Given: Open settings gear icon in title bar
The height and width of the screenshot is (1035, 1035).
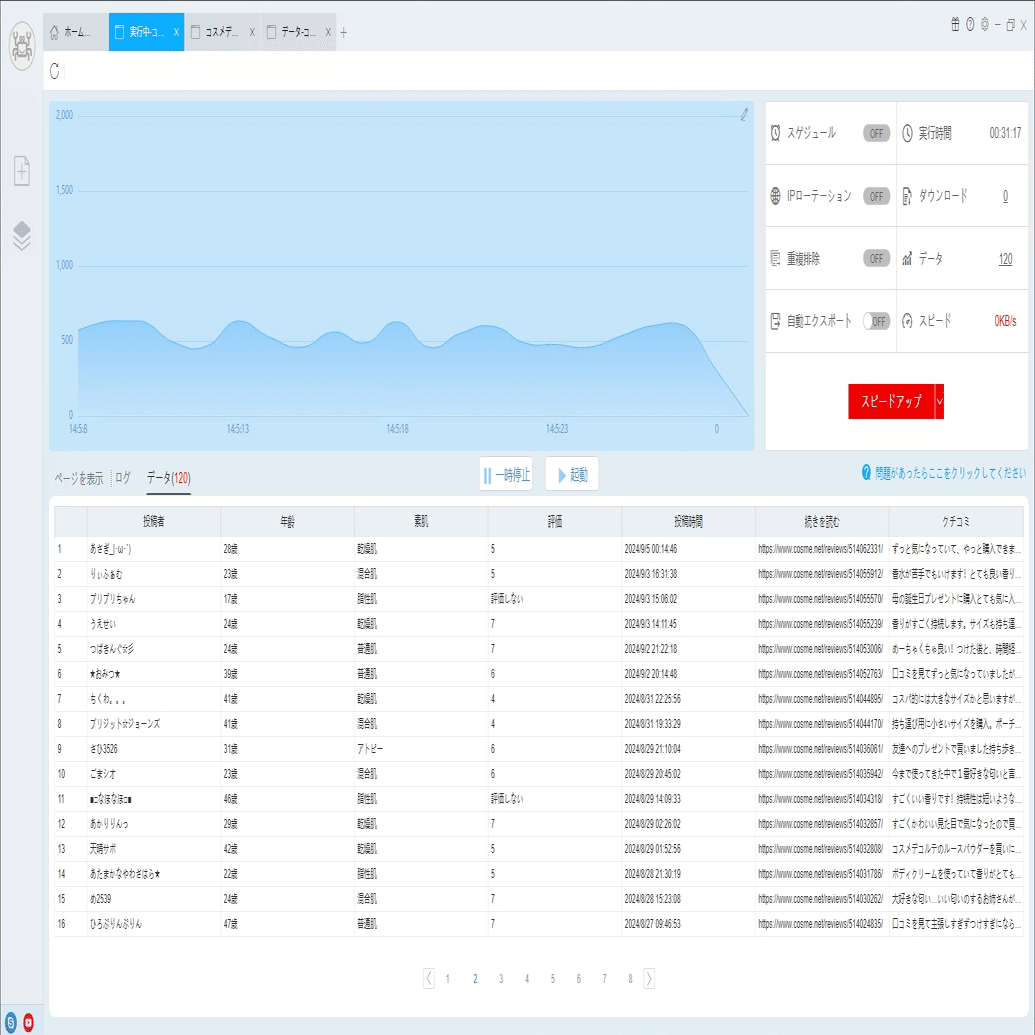Looking at the screenshot, I should click(x=985, y=24).
